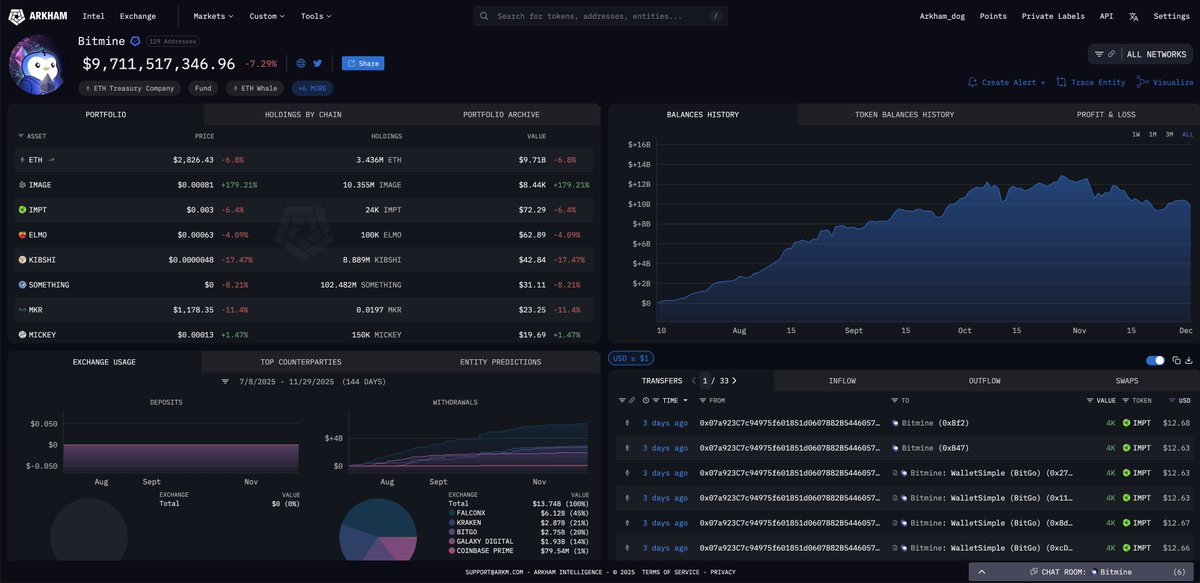Switch to Holdings By Chain tab
This screenshot has height=583, width=1200.
pyautogui.click(x=303, y=114)
